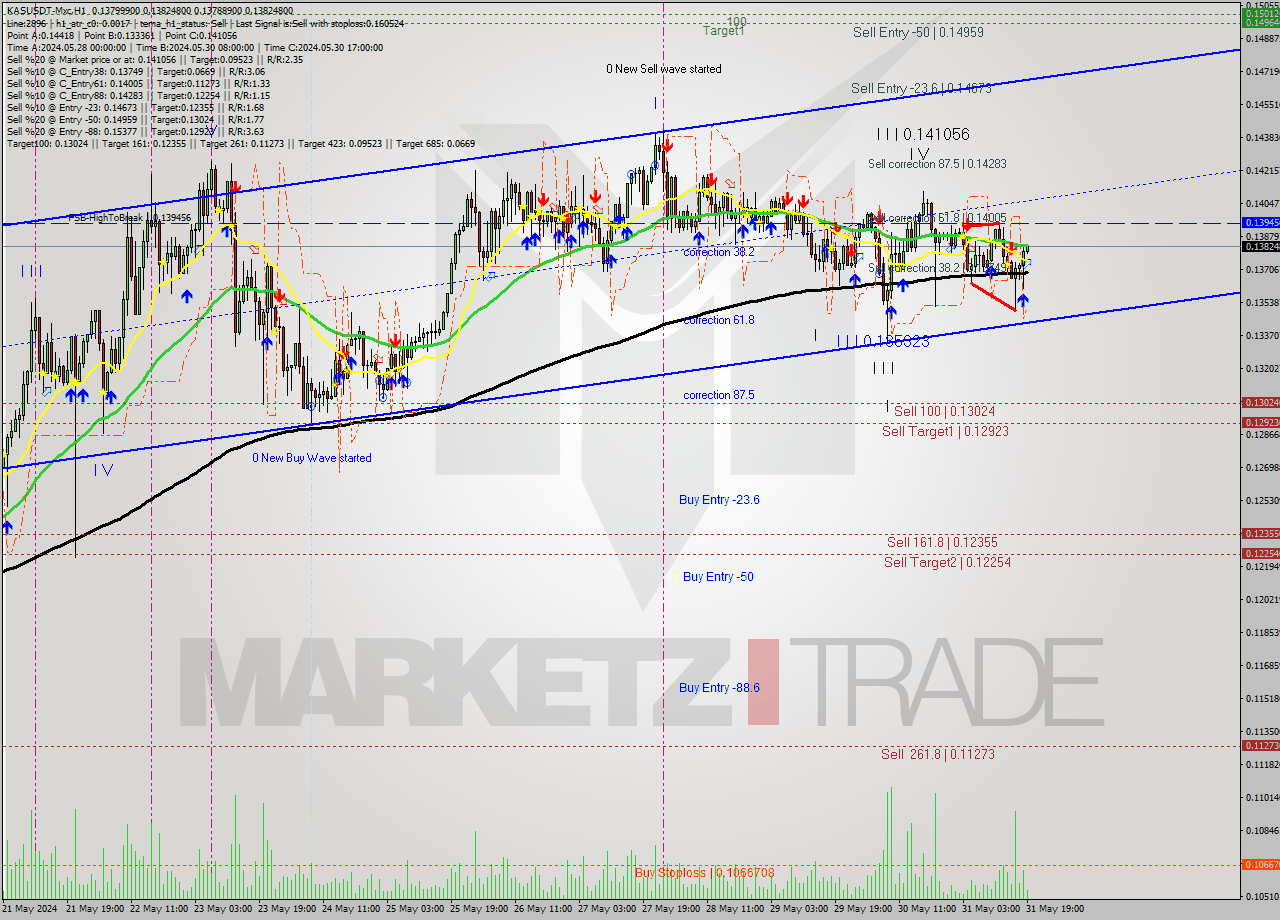1280x920 pixels.
Task: Select the 'Sell correction 87.5 | 0.14283' label
Action: pyautogui.click(x=937, y=163)
